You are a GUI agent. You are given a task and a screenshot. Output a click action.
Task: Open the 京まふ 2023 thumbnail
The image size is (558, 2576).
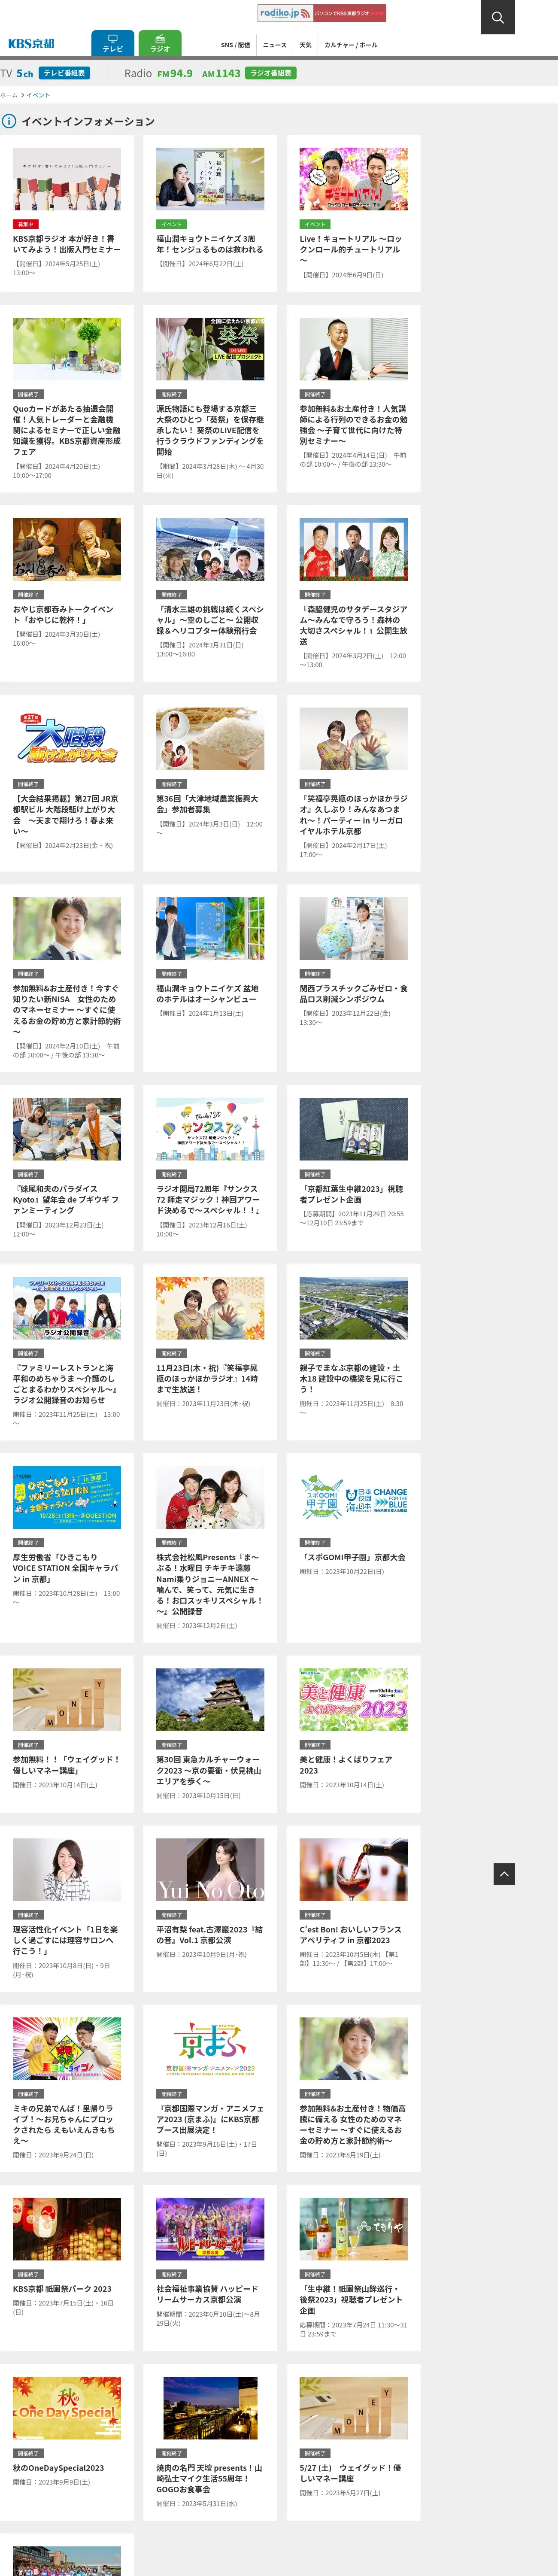click(x=210, y=2048)
